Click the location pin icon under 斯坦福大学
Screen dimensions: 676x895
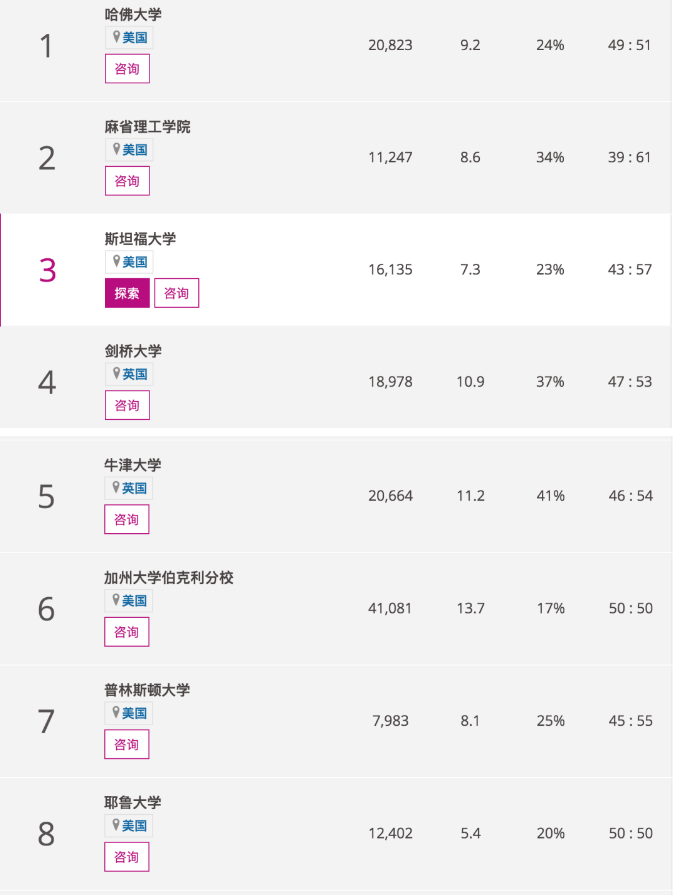tap(116, 261)
